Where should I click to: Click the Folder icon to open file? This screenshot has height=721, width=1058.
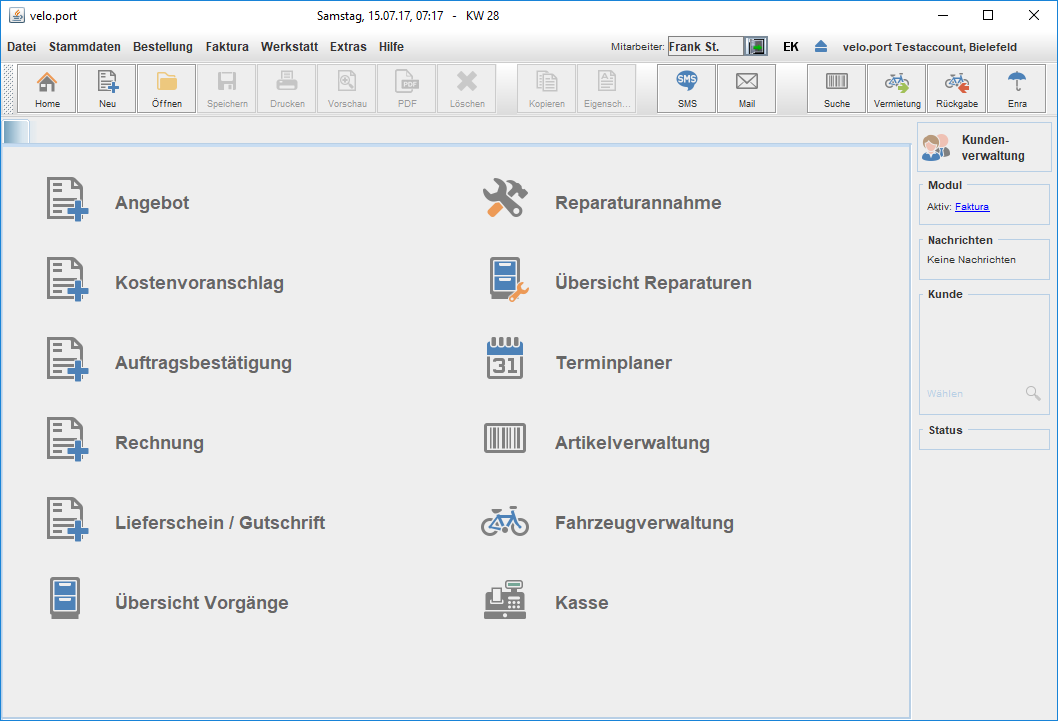pos(167,89)
